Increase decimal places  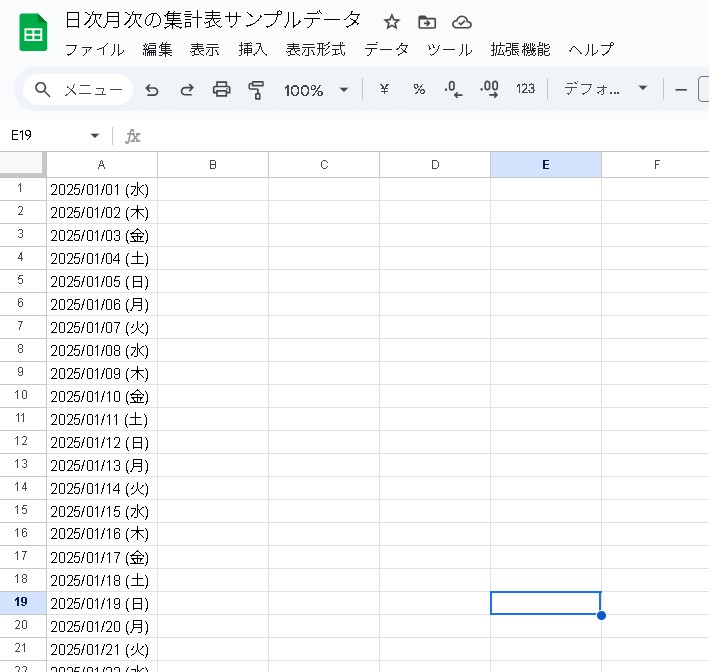[x=489, y=89]
